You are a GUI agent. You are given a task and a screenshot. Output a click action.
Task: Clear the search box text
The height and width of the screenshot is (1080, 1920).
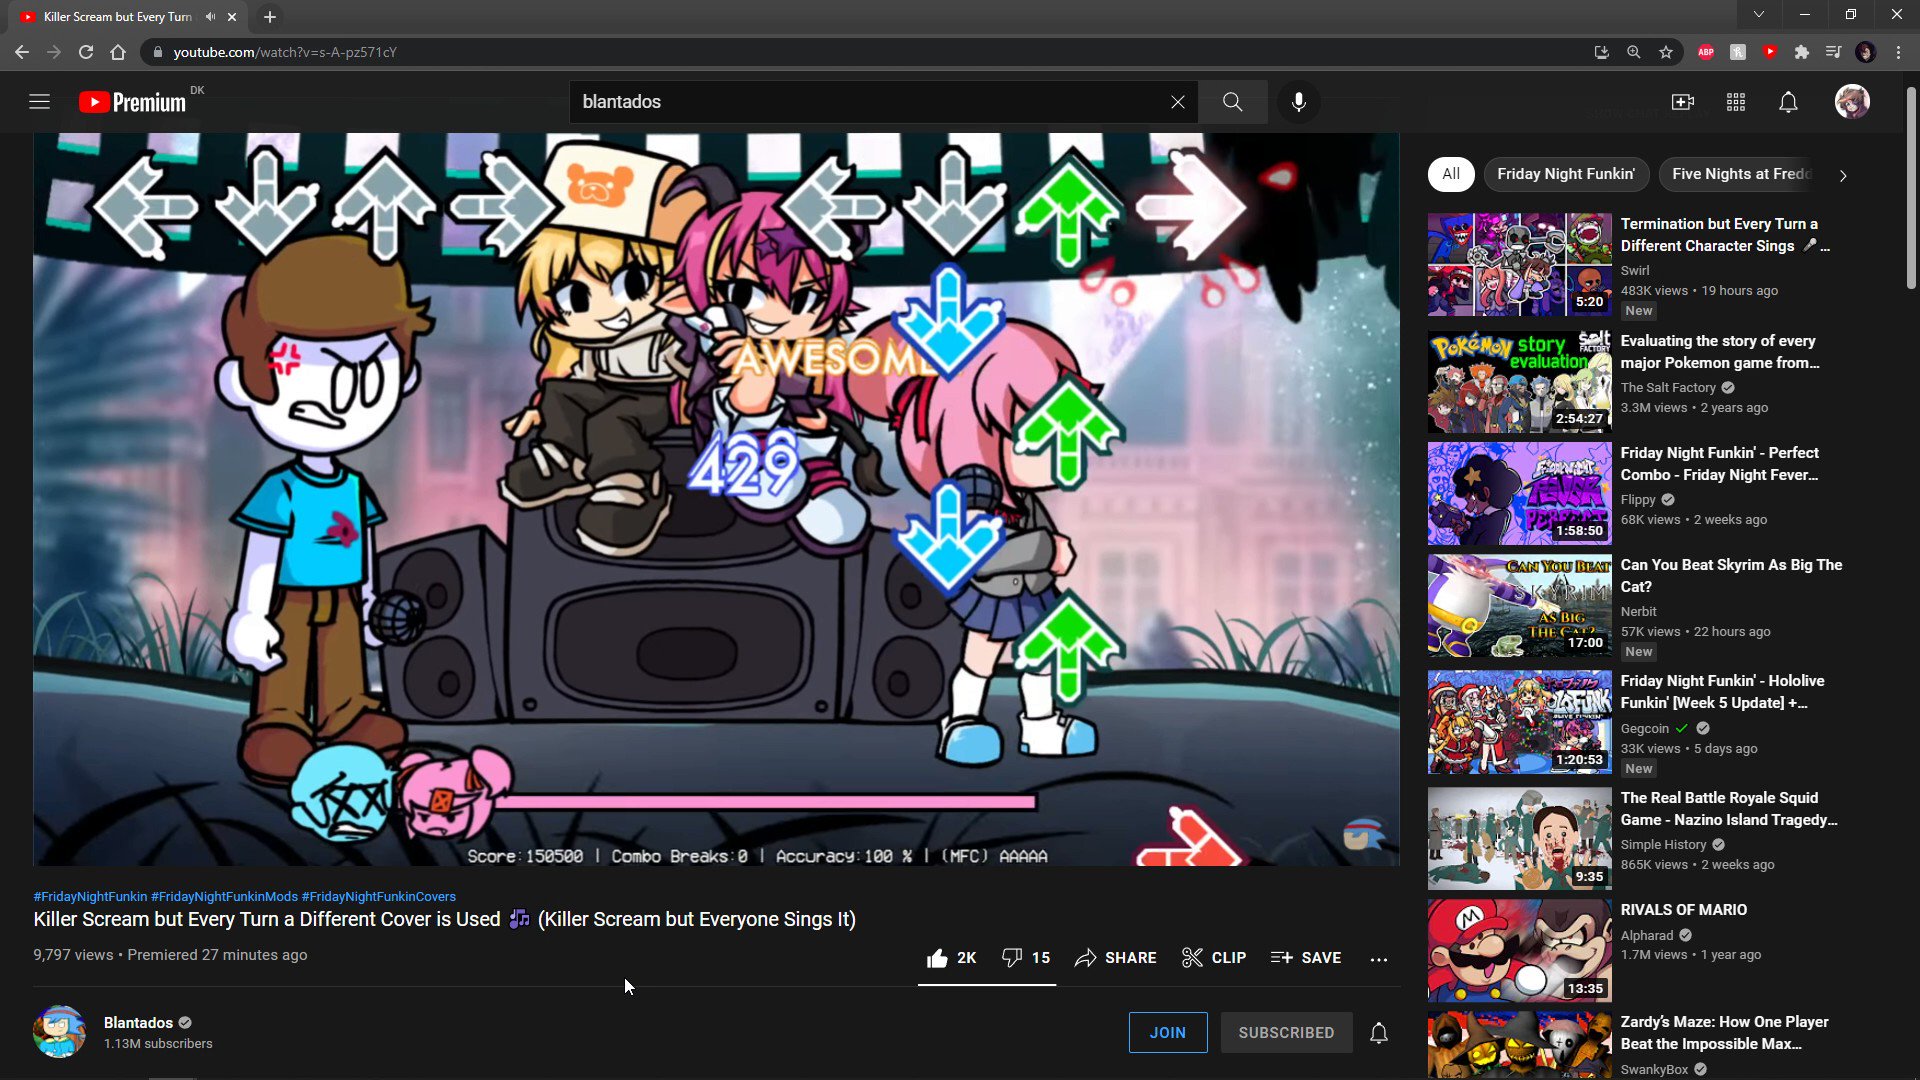[1177, 102]
